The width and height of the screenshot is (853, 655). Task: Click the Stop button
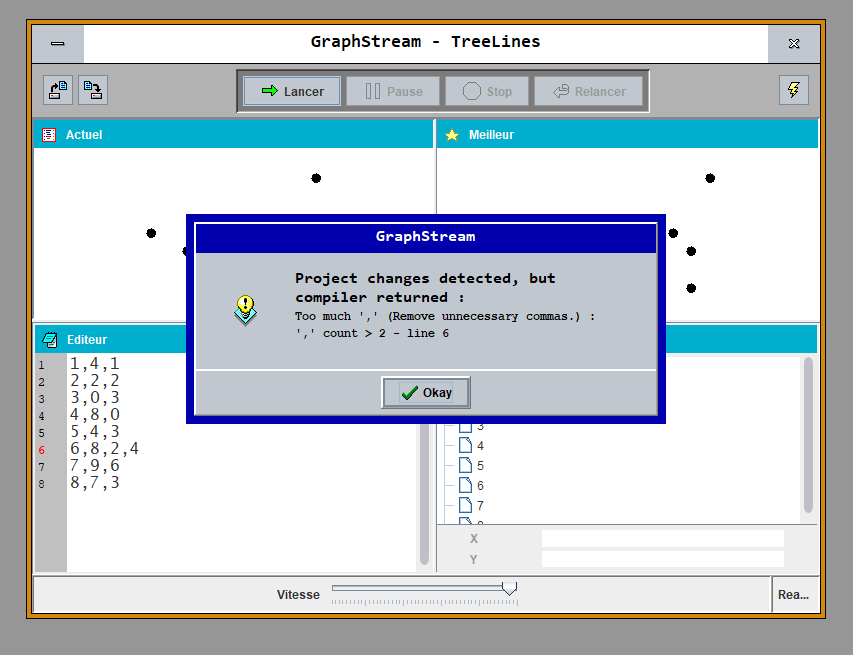click(487, 91)
